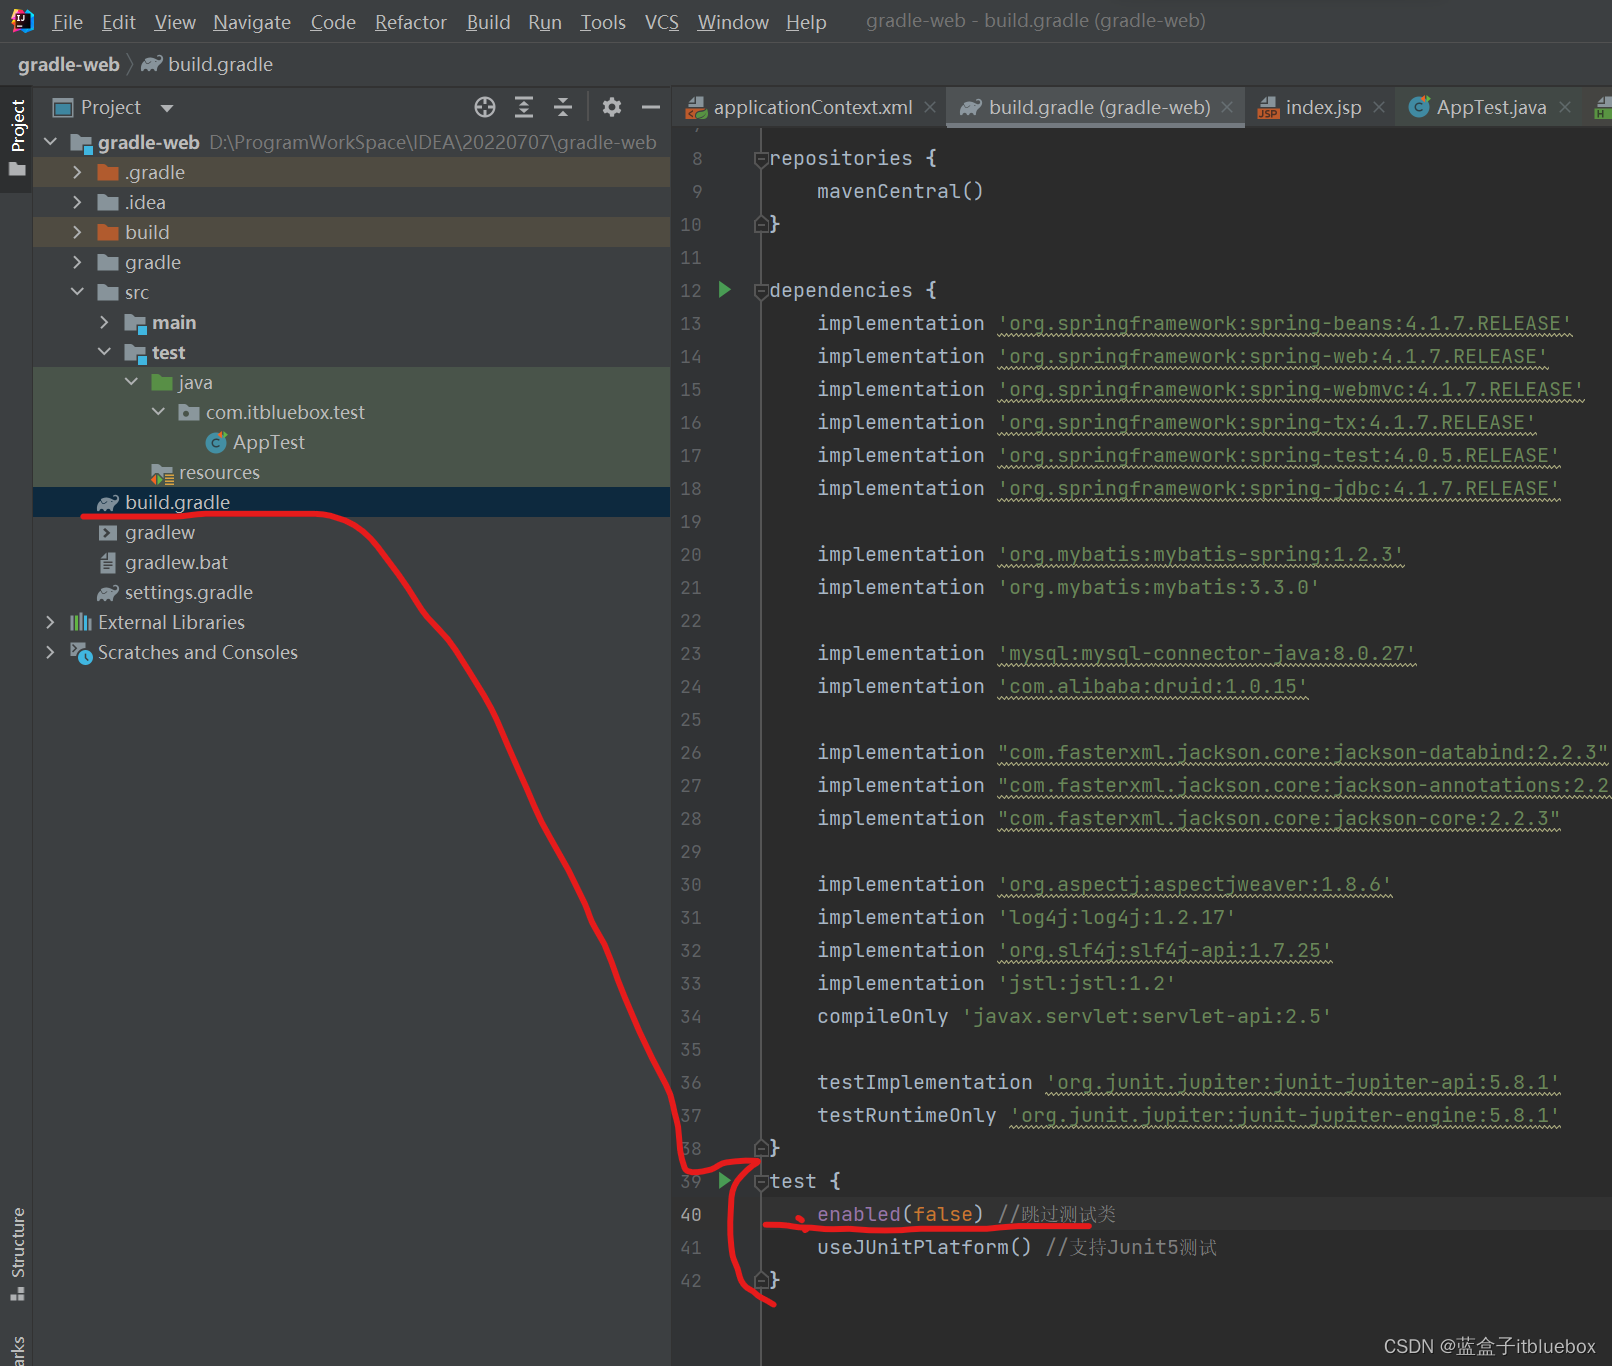Click the 'enabled(false)' code on line 40

click(900, 1214)
